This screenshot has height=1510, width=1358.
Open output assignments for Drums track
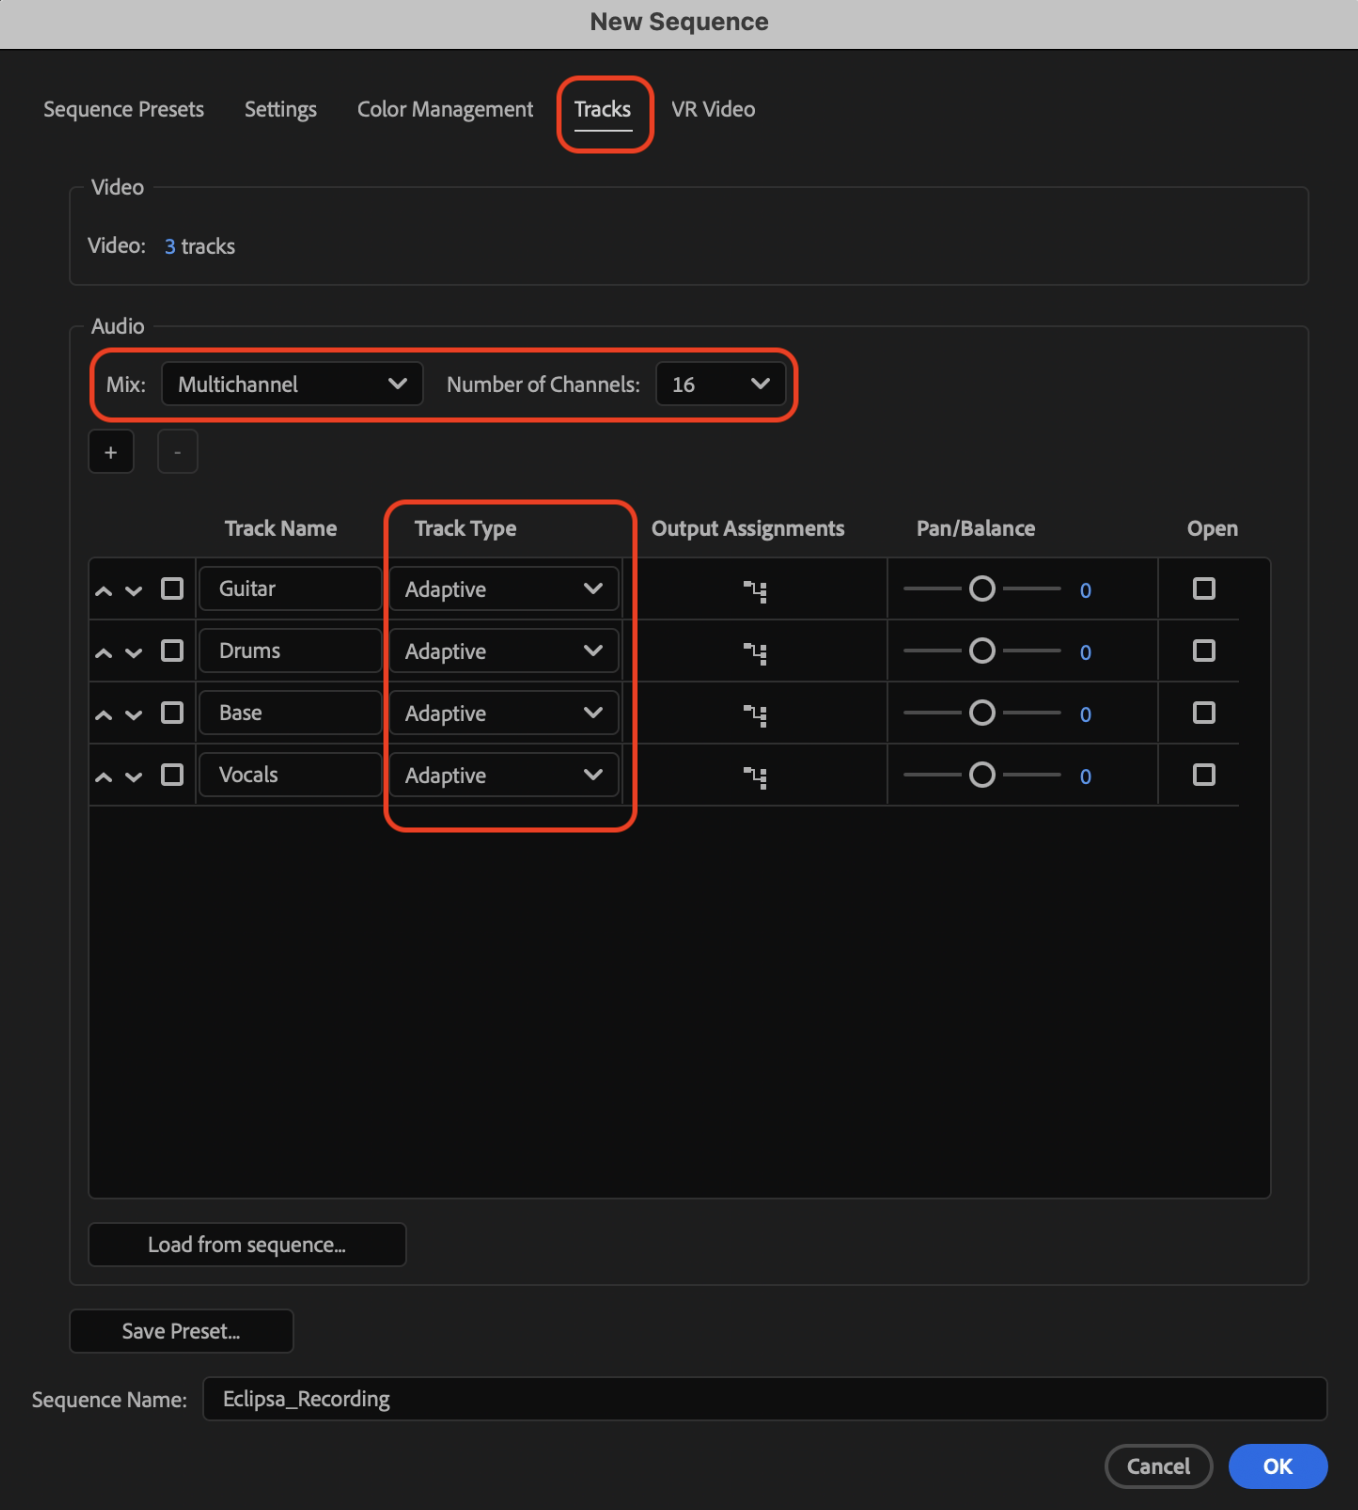[x=755, y=653]
